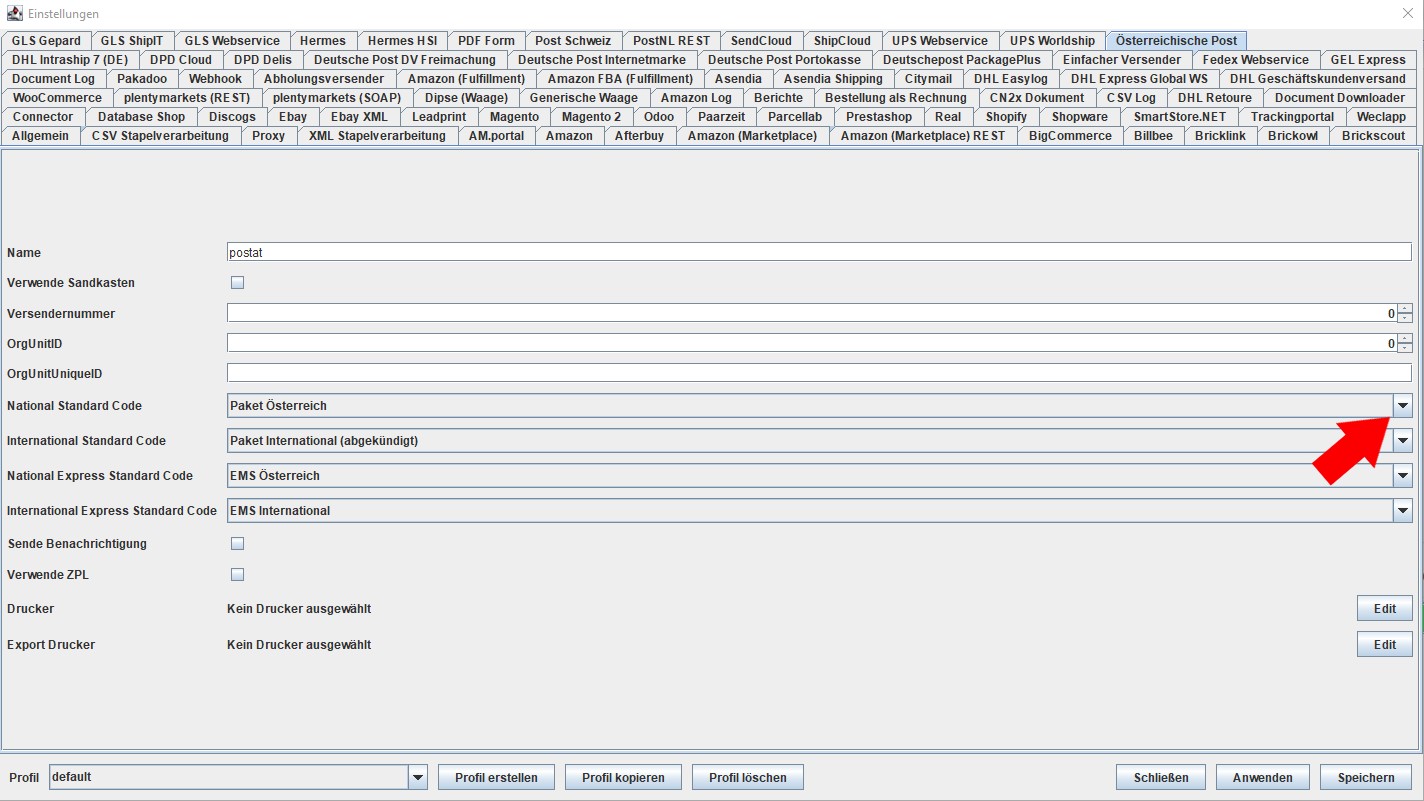Tick the Sende Benachrichtigung checkbox
Screen dimensions: 1424x801
click(x=237, y=544)
